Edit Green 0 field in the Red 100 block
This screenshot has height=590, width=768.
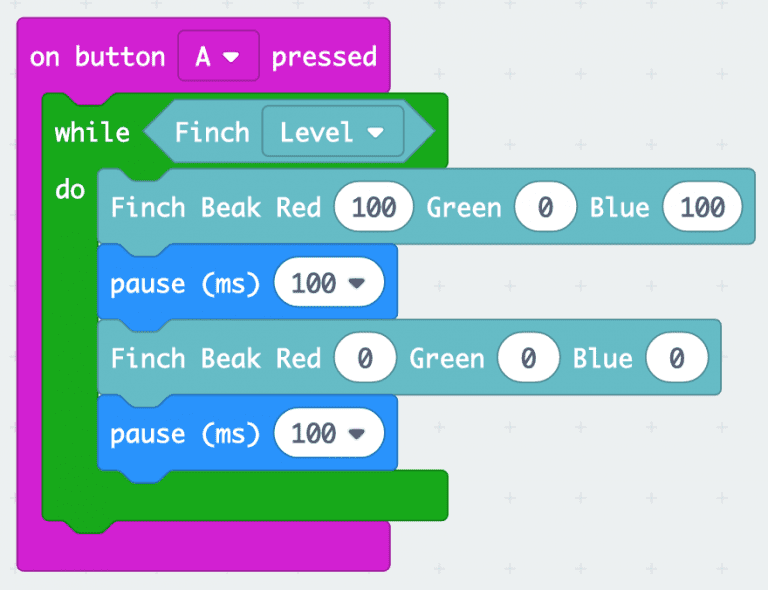[x=546, y=208]
